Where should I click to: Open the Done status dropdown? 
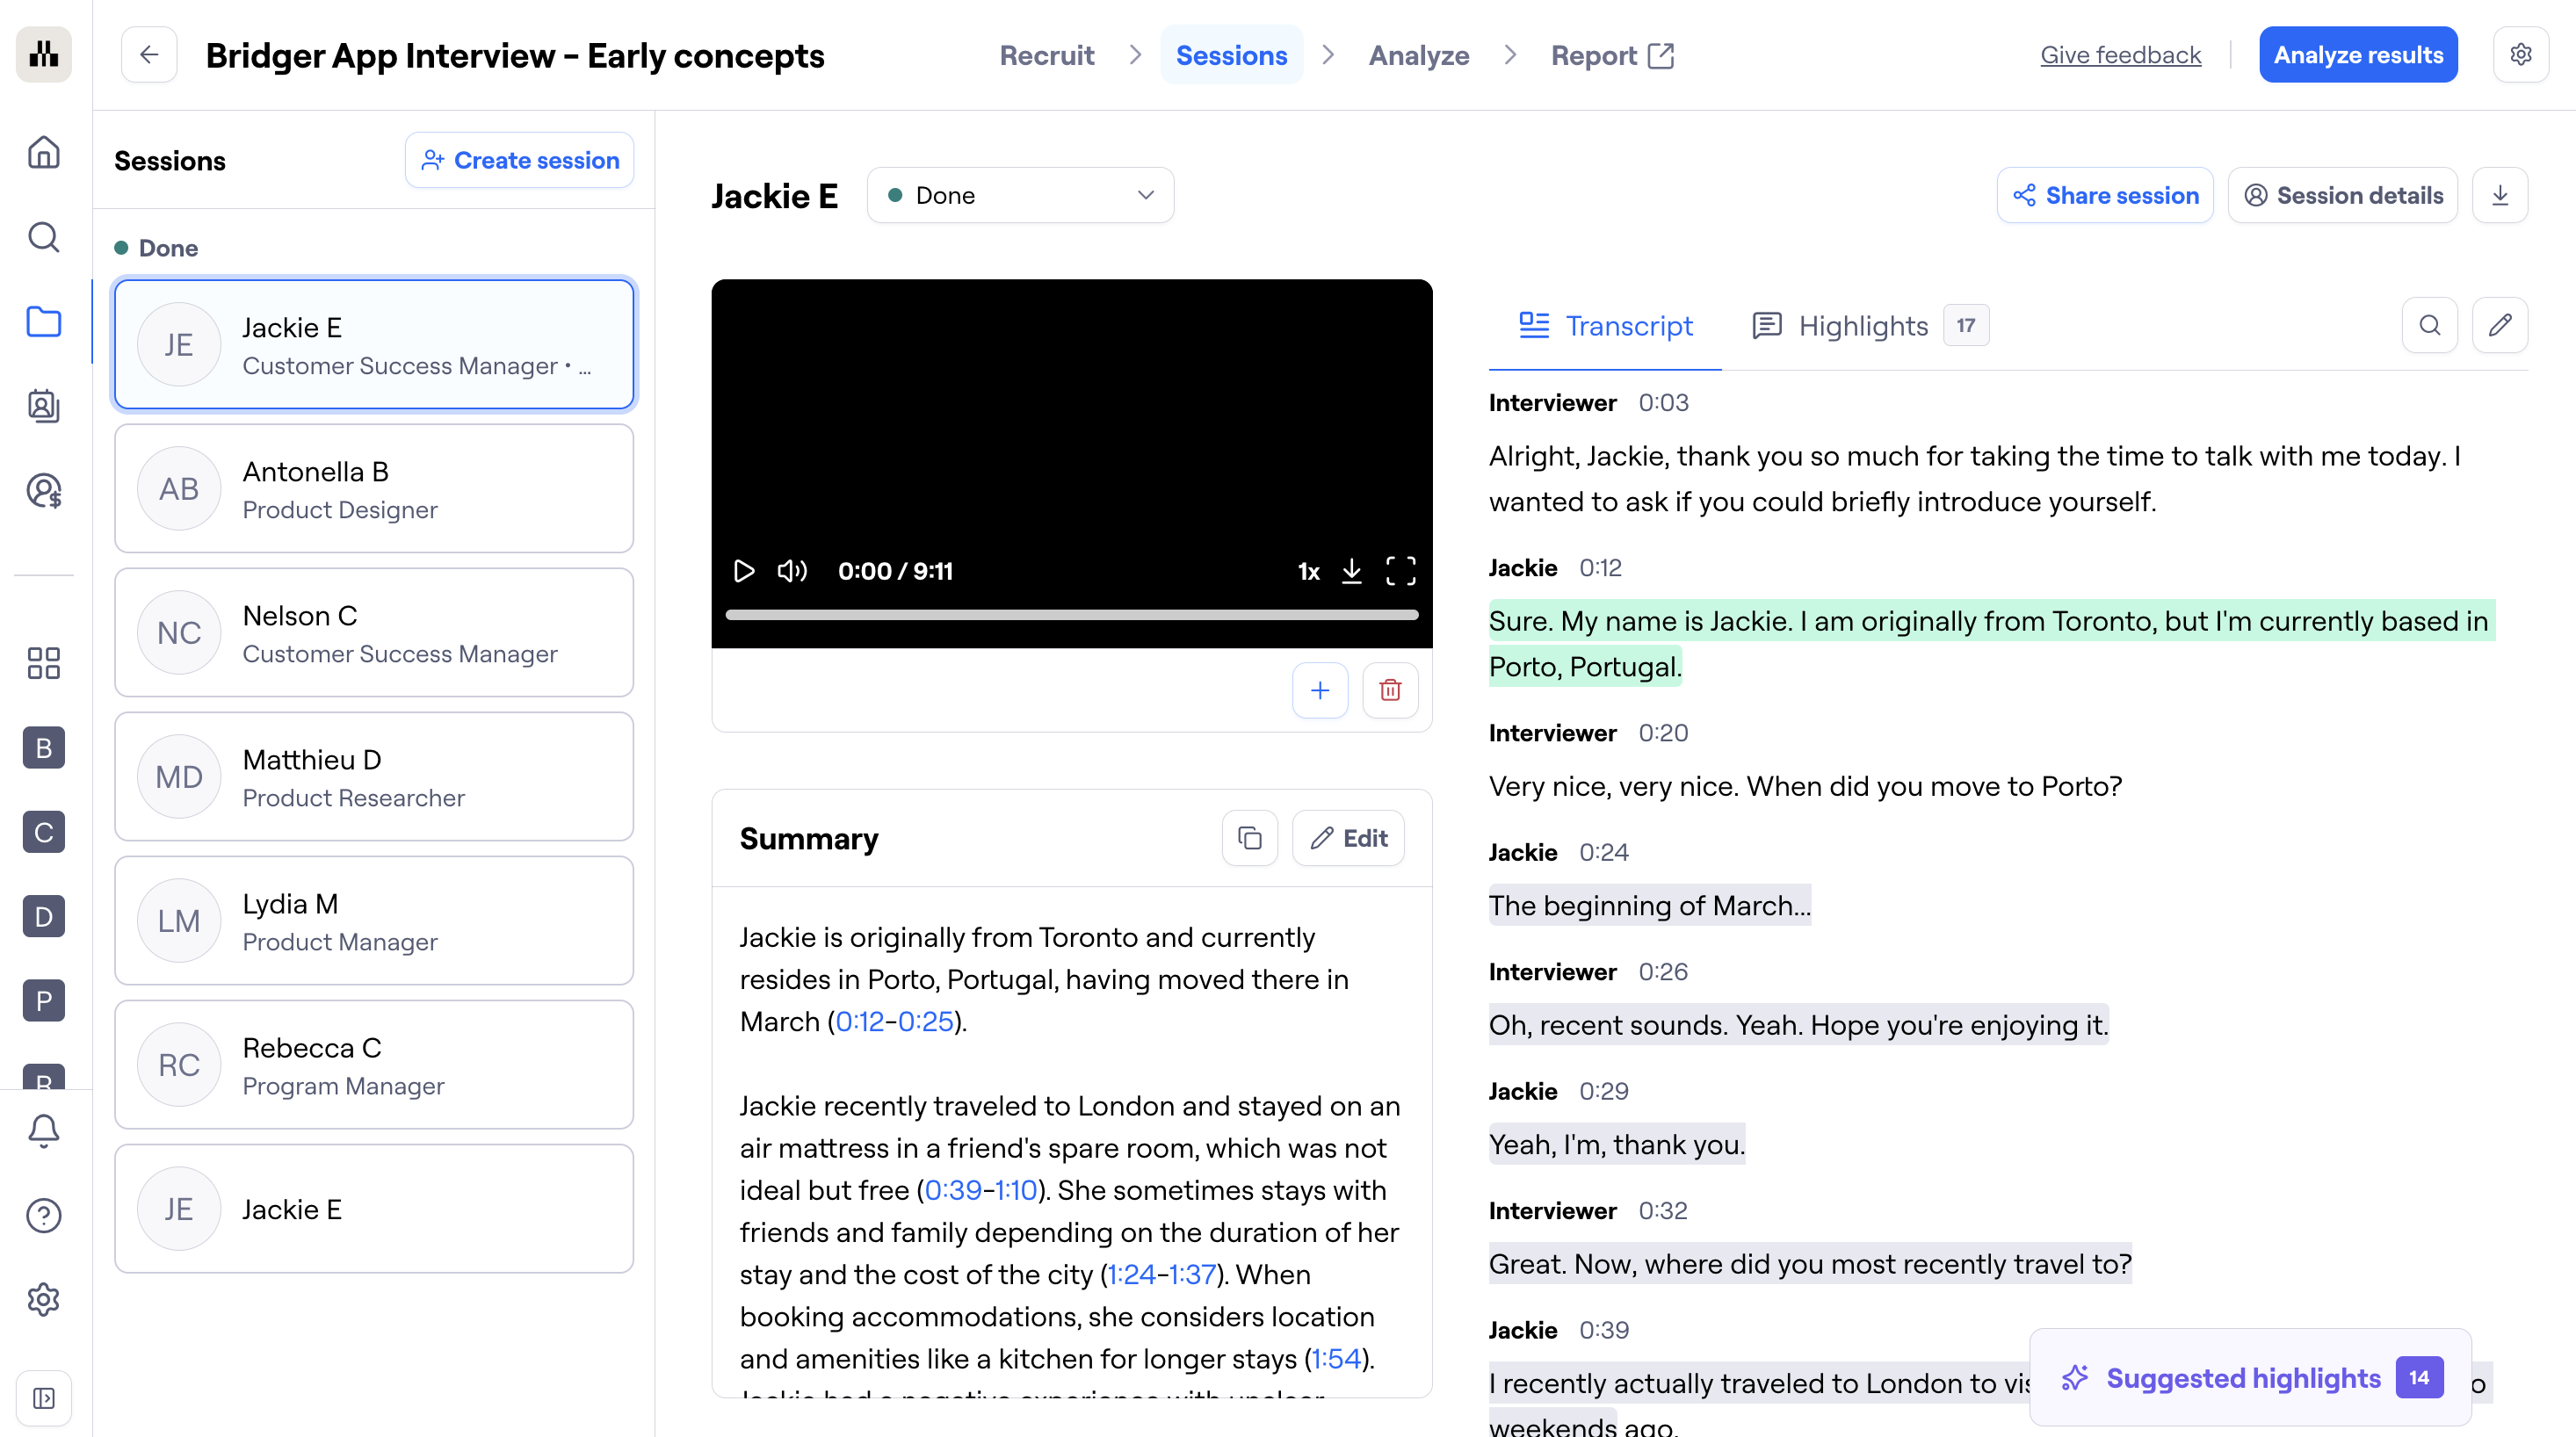click(x=1020, y=195)
